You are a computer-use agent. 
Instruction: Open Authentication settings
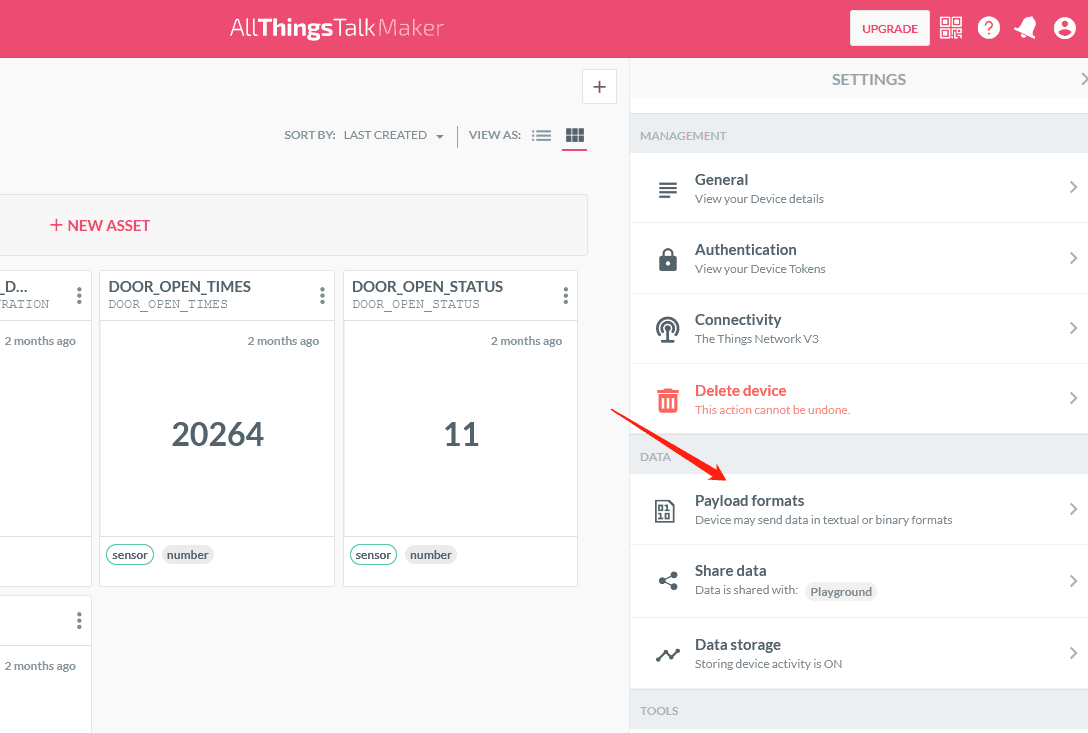[858, 258]
